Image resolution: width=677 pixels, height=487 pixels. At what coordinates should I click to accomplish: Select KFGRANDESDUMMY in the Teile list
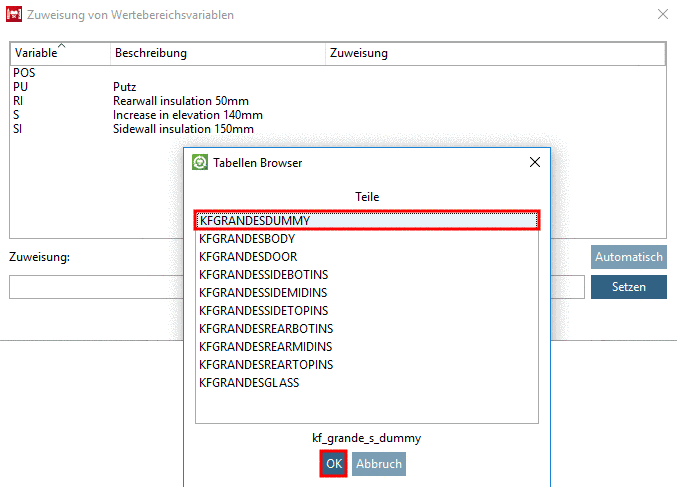[367, 221]
